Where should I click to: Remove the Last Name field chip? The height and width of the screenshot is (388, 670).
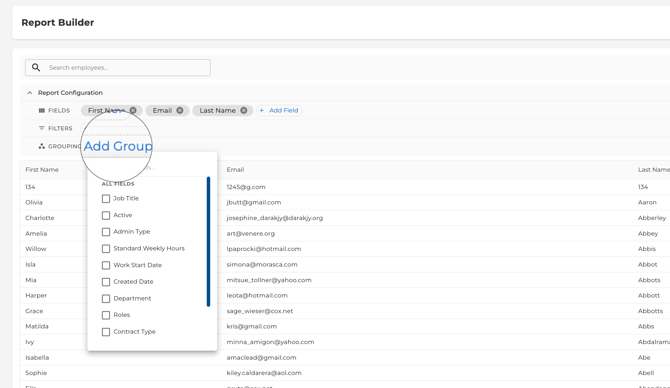[x=244, y=110]
